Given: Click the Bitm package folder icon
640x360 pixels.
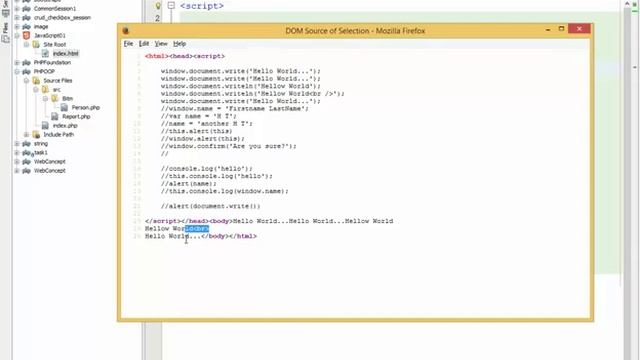Looking at the screenshot, I should point(55,98).
